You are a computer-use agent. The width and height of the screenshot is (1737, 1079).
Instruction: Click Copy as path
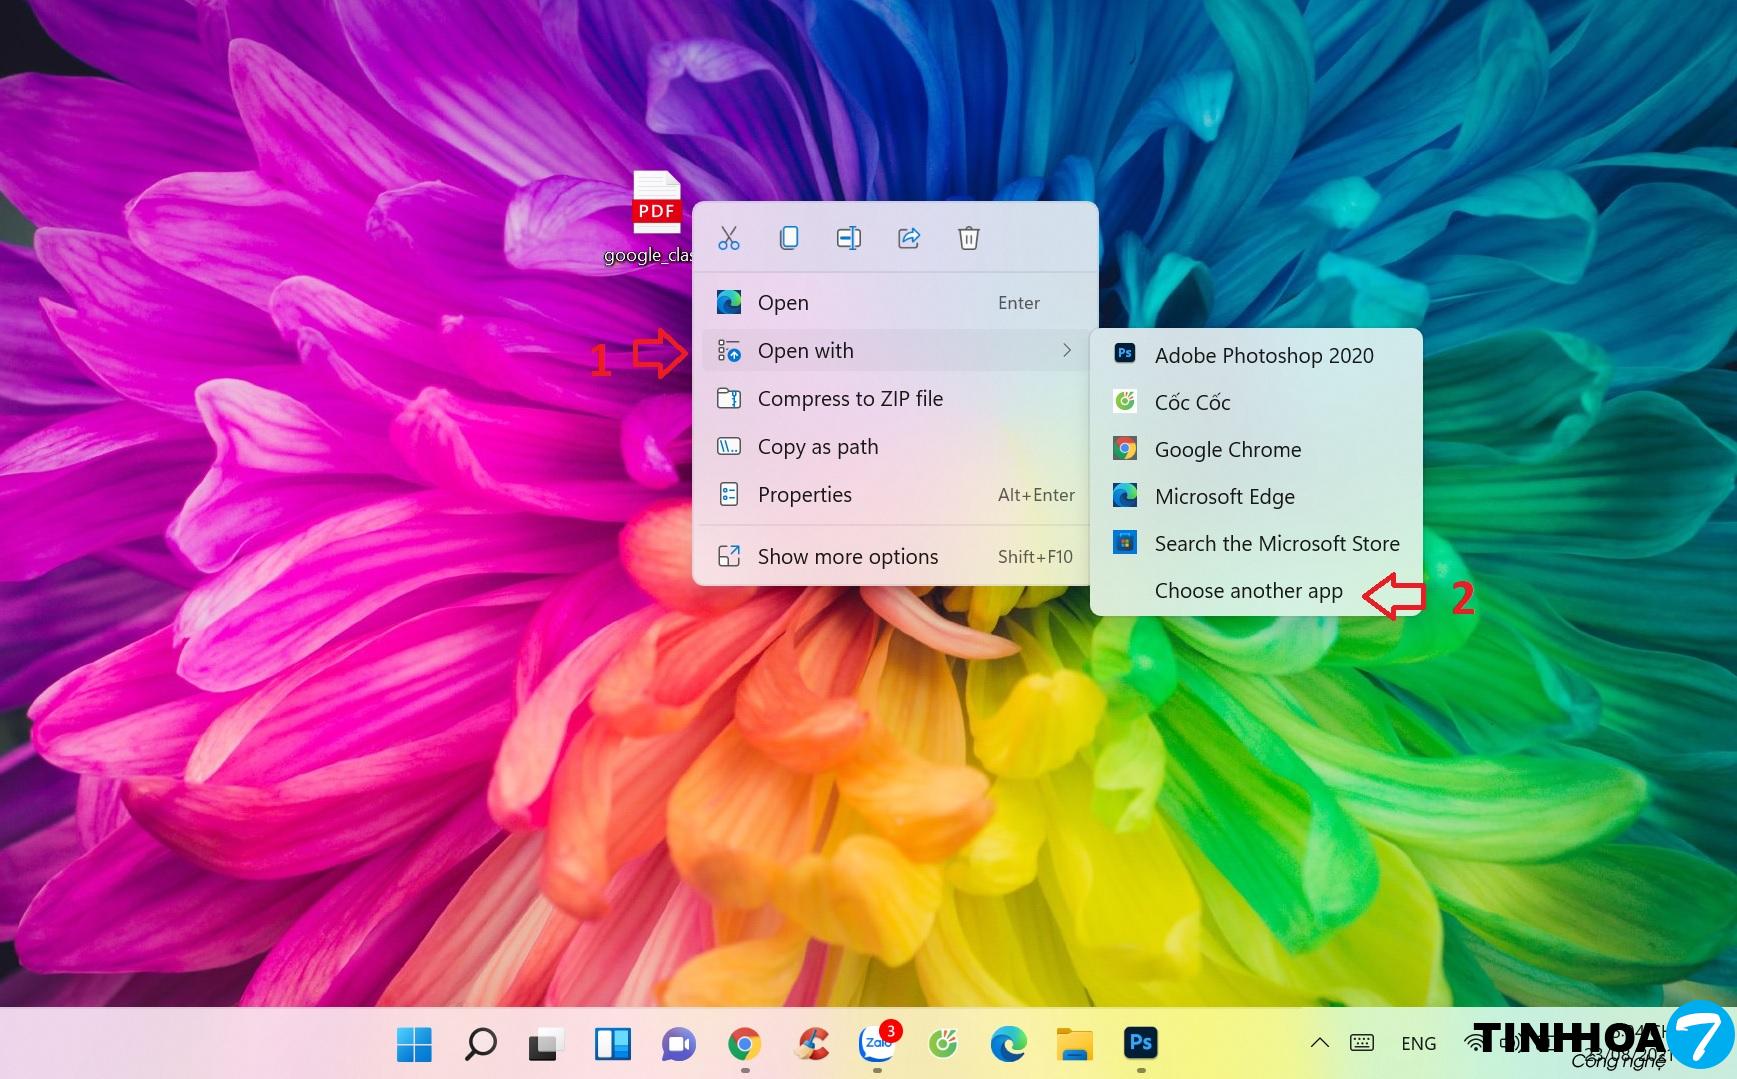tap(817, 447)
